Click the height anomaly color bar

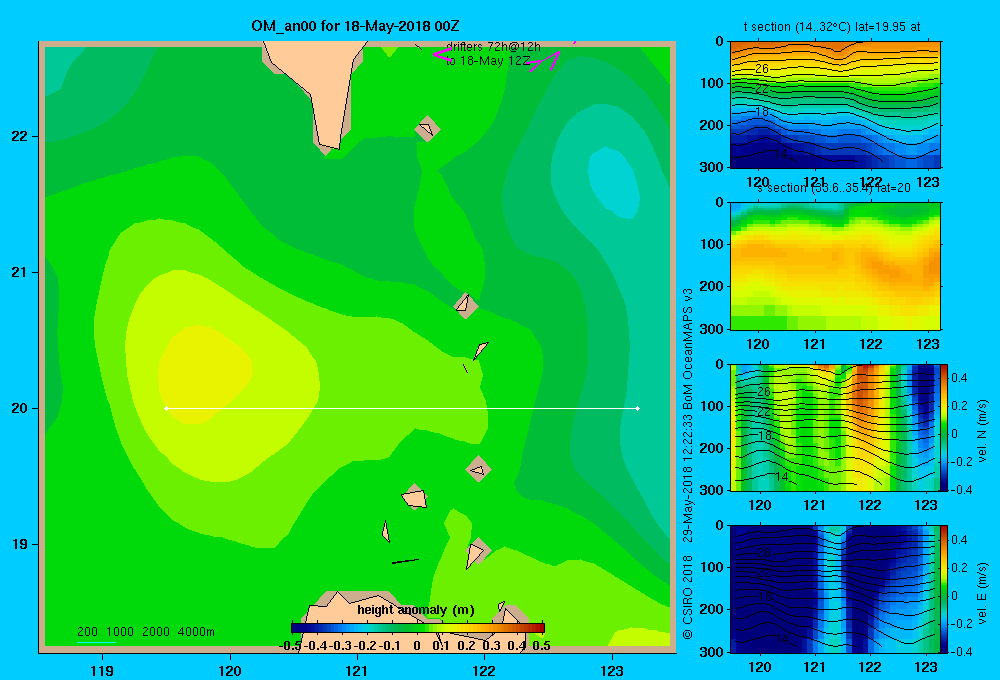[x=418, y=628]
